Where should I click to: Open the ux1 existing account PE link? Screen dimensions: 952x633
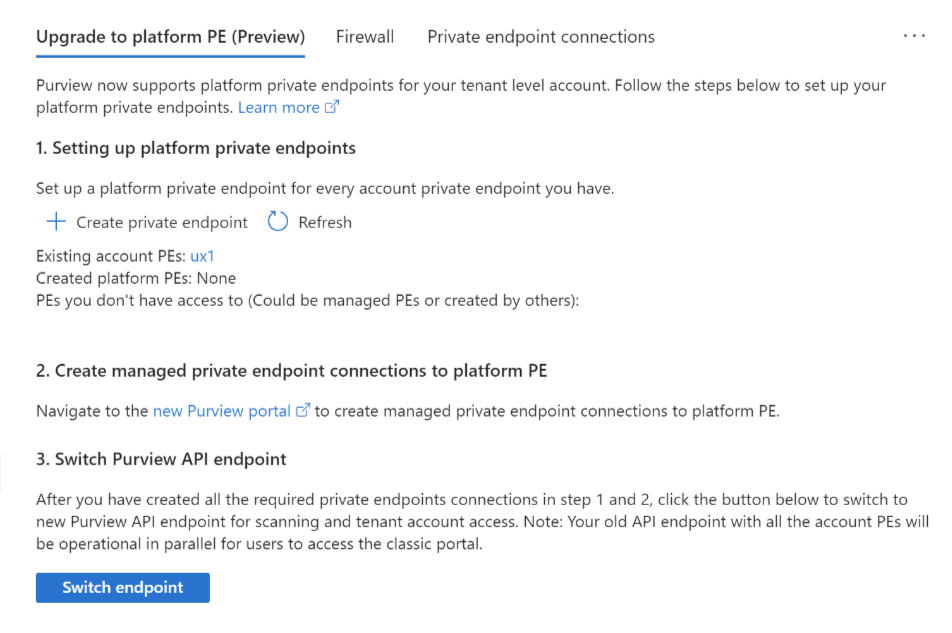pyautogui.click(x=202, y=256)
